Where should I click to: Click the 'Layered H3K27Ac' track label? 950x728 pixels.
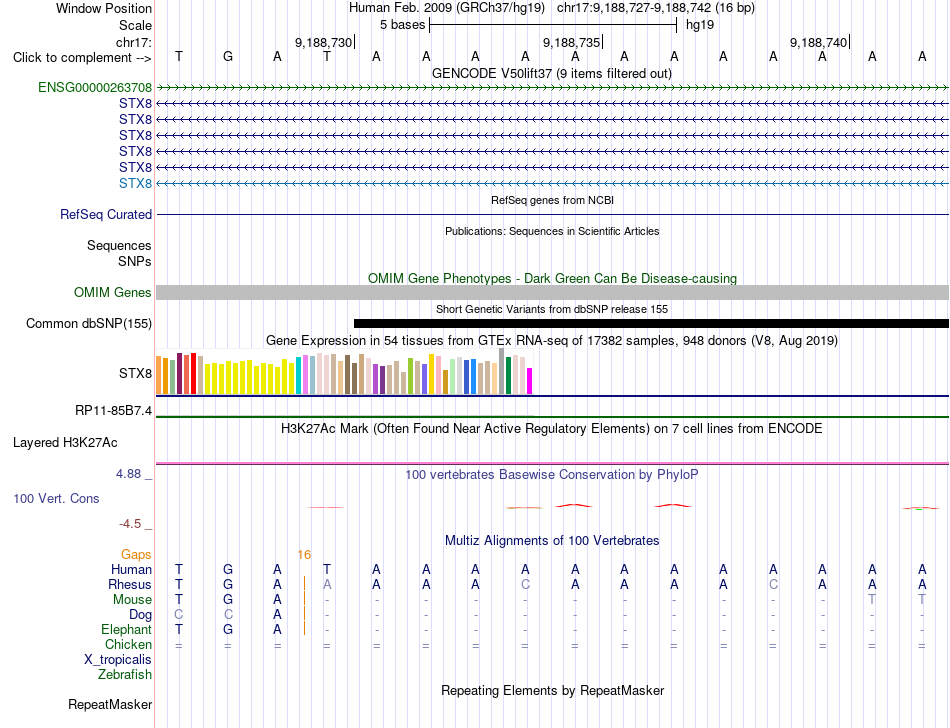pos(65,443)
